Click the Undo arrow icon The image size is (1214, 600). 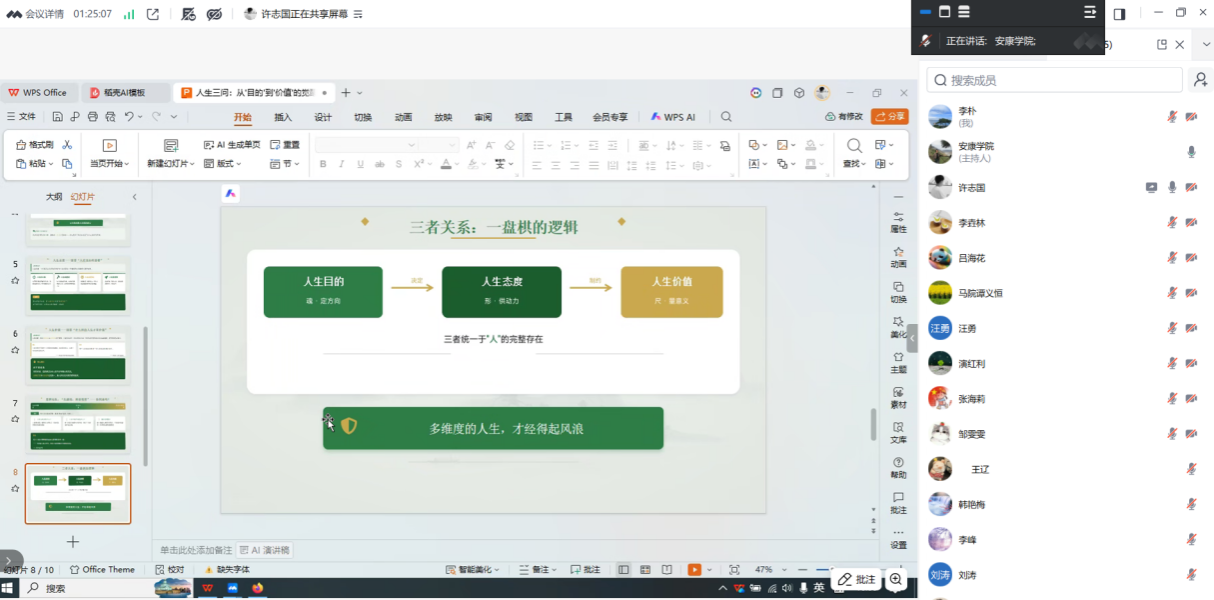(x=129, y=117)
